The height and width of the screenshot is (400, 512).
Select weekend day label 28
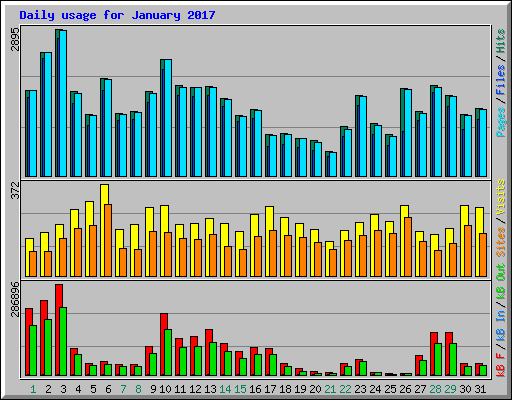coord(435,389)
